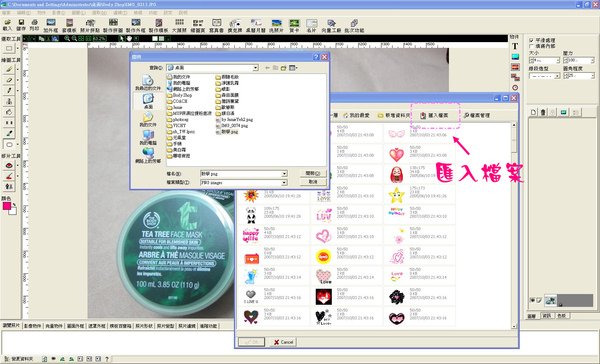Select the 桌面 desktop shortcut in dialog sidebar

point(148,101)
